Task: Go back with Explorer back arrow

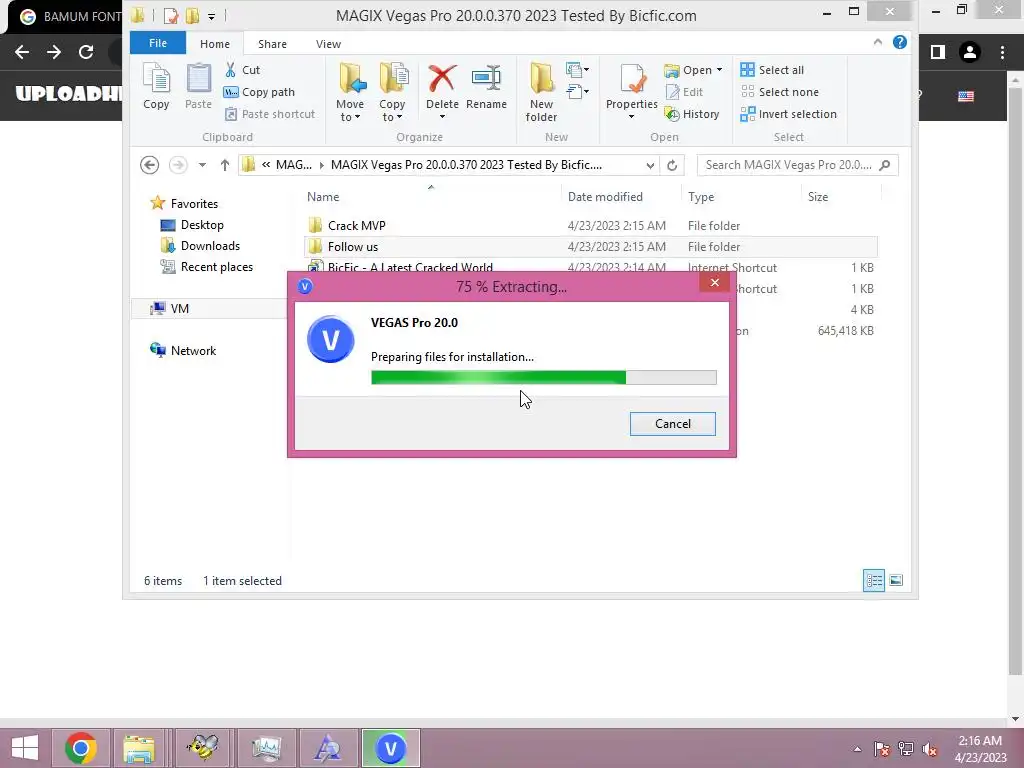Action: point(150,165)
